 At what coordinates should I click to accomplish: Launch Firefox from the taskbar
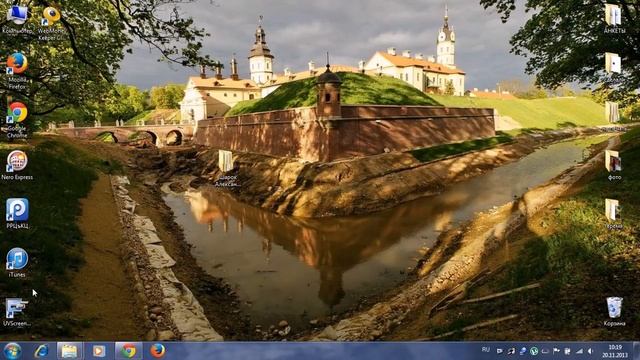(158, 351)
